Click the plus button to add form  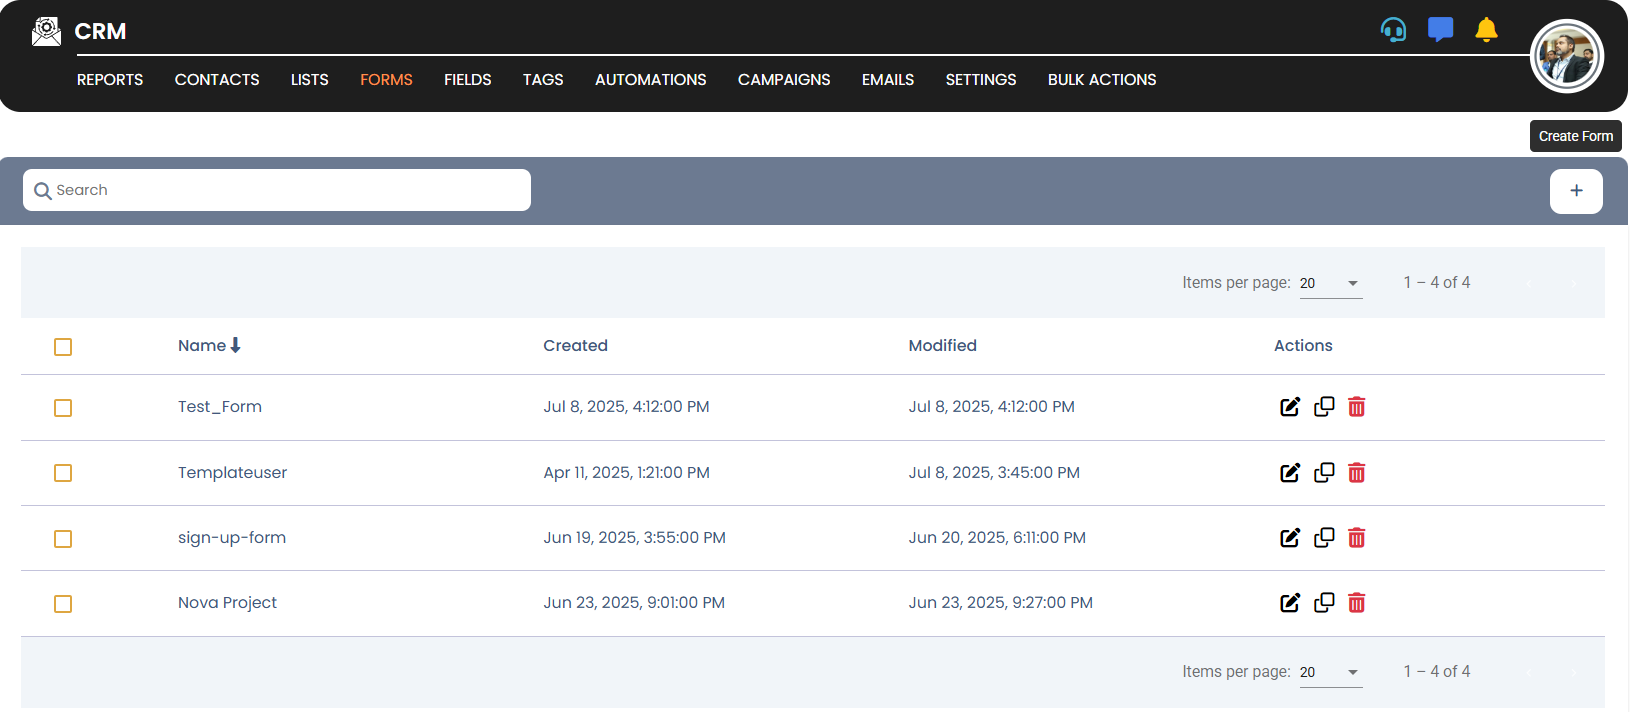(1576, 191)
